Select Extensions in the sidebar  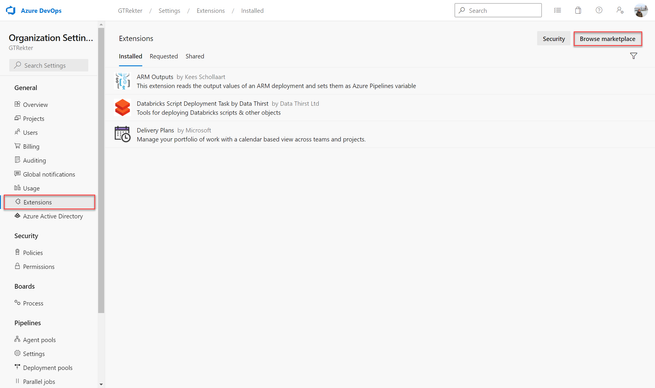pos(50,202)
